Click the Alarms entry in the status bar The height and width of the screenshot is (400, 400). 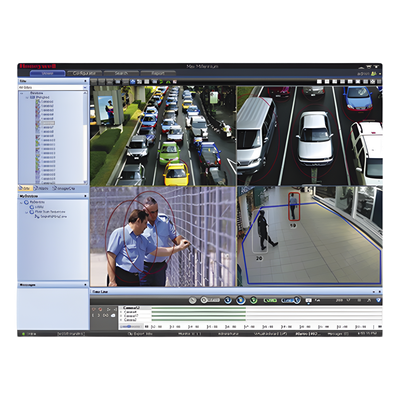coord(308,333)
